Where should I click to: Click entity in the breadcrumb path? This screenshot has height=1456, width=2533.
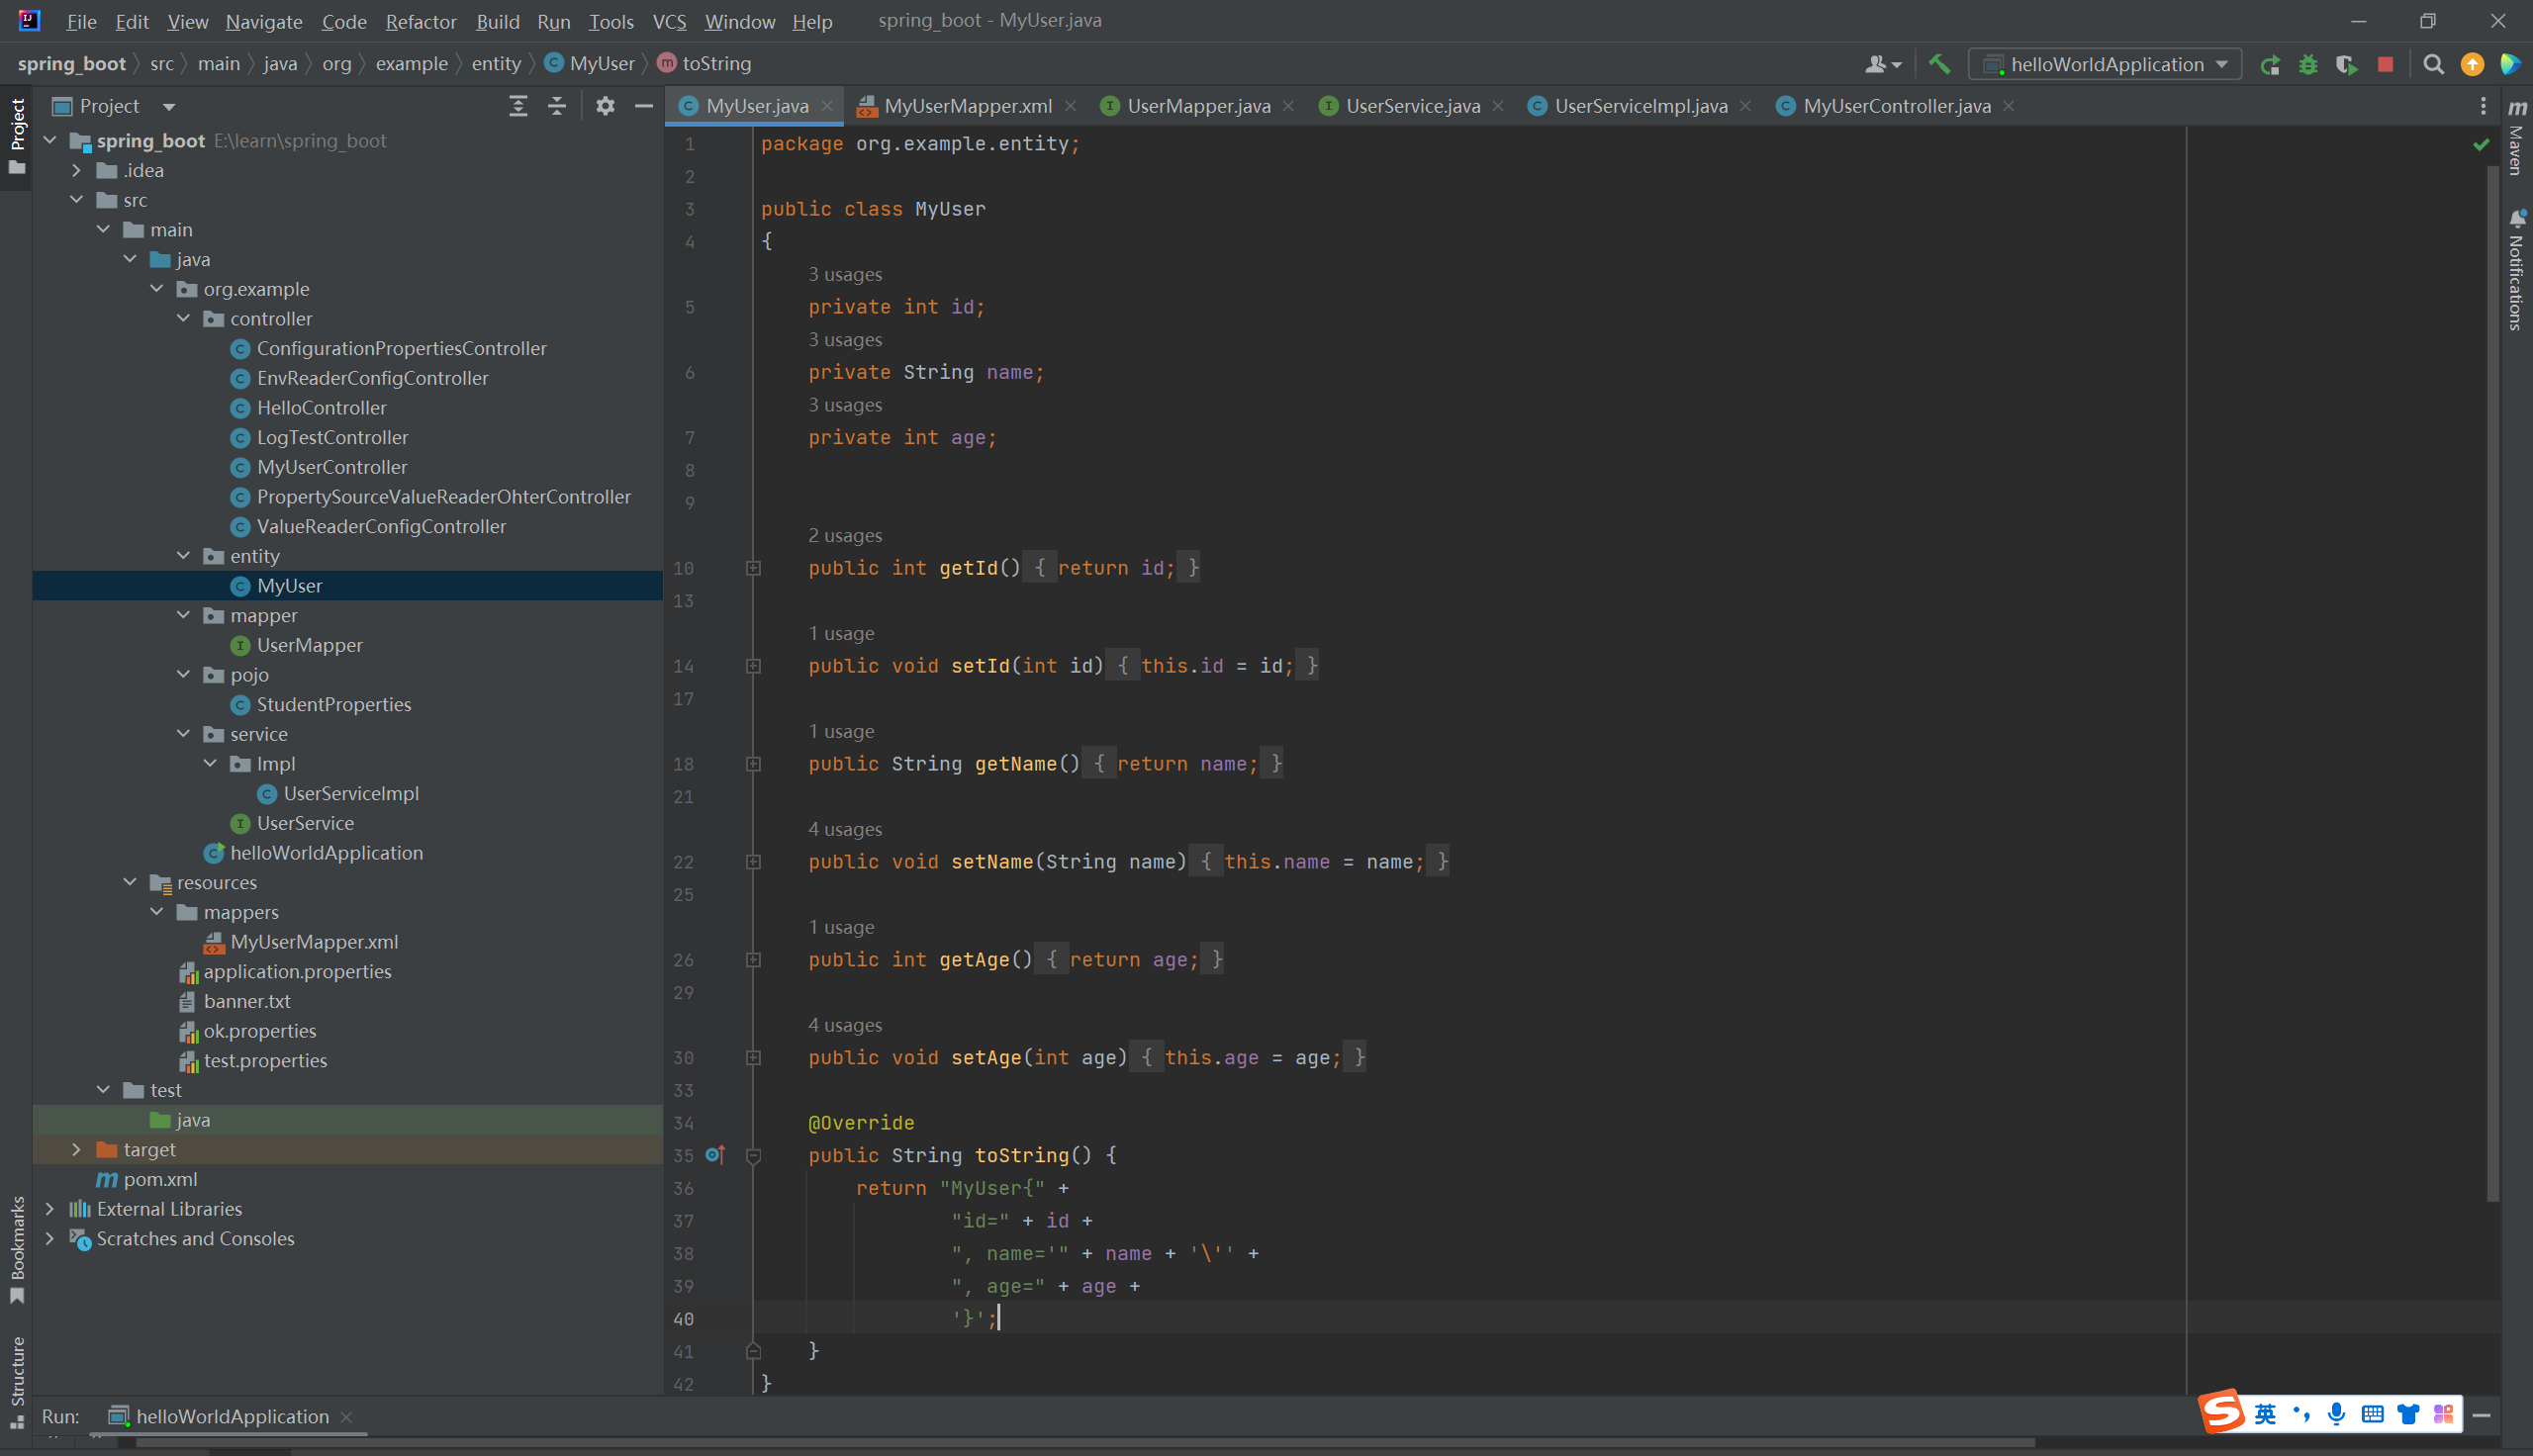pyautogui.click(x=496, y=64)
